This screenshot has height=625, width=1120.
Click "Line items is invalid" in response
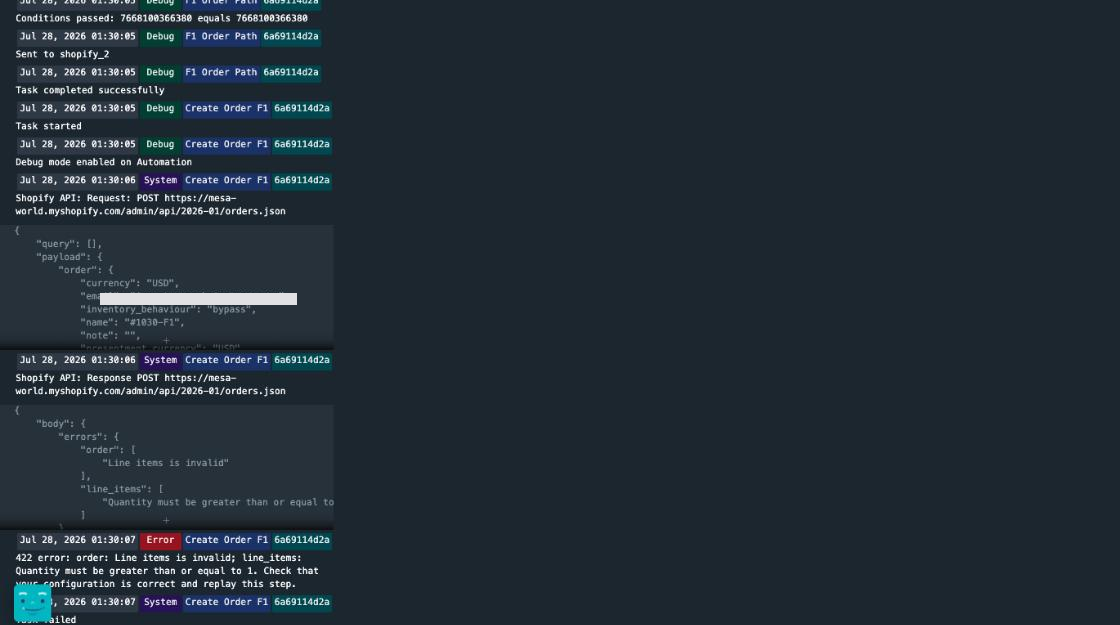[x=165, y=463]
